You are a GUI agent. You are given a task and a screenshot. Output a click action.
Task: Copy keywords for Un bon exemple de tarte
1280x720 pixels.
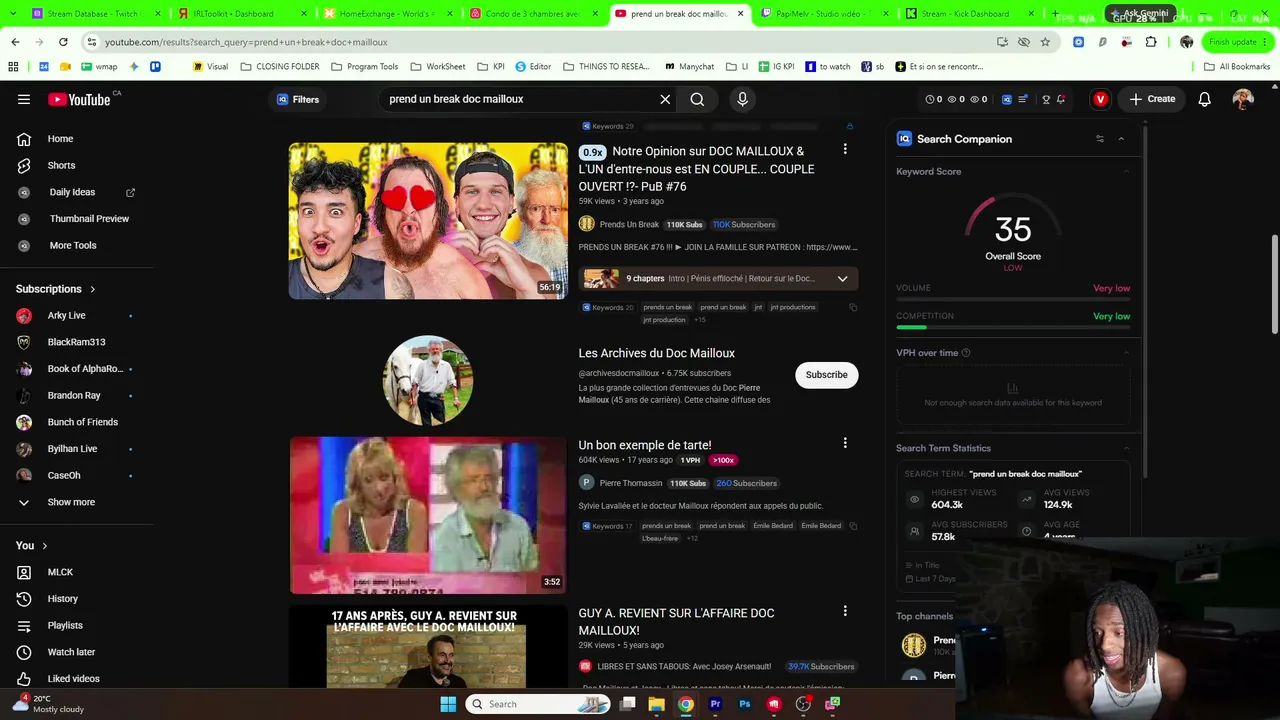pyautogui.click(x=853, y=526)
